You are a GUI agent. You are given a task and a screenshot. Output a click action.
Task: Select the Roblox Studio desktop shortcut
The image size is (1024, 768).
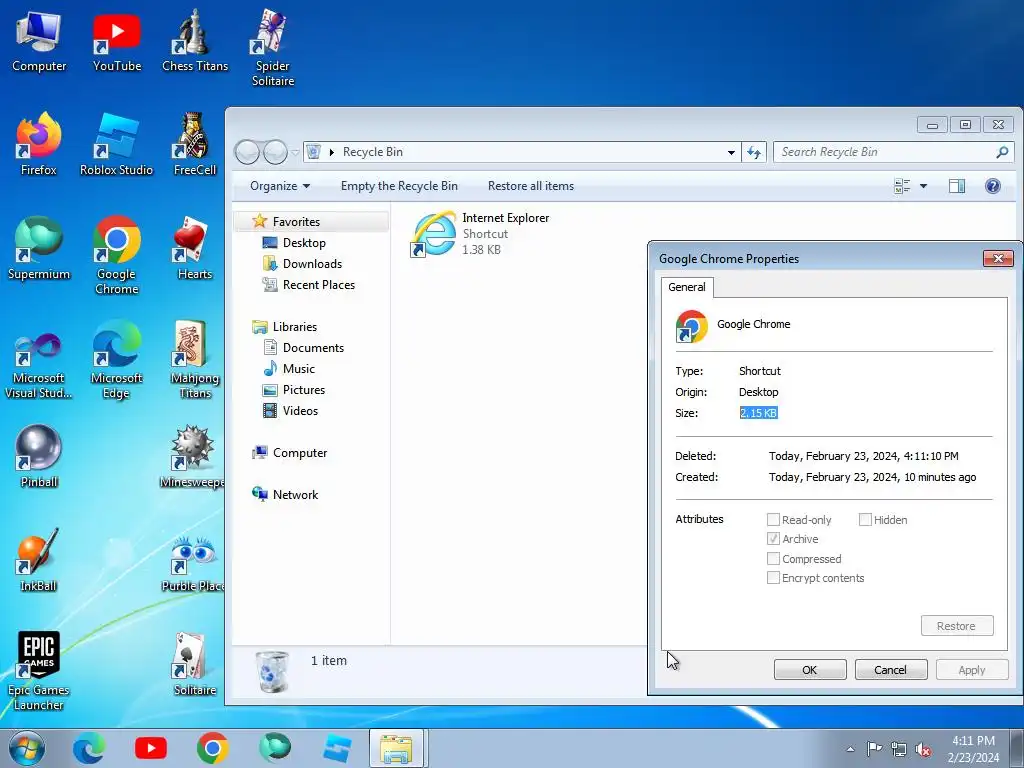tap(116, 145)
